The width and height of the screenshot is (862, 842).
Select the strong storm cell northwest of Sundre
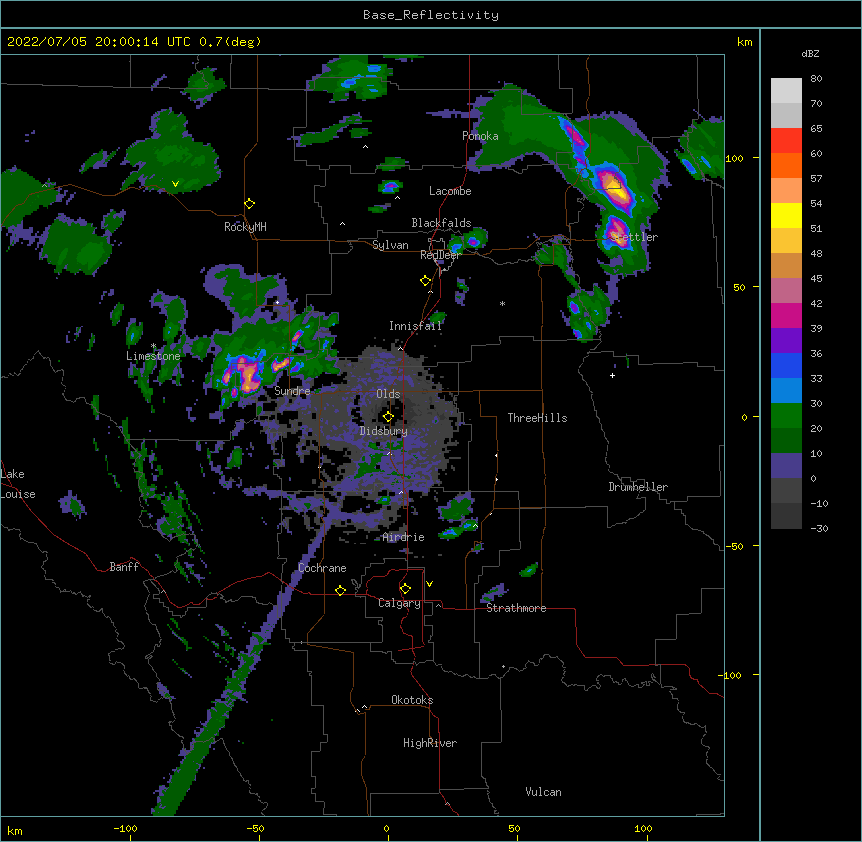246,374
